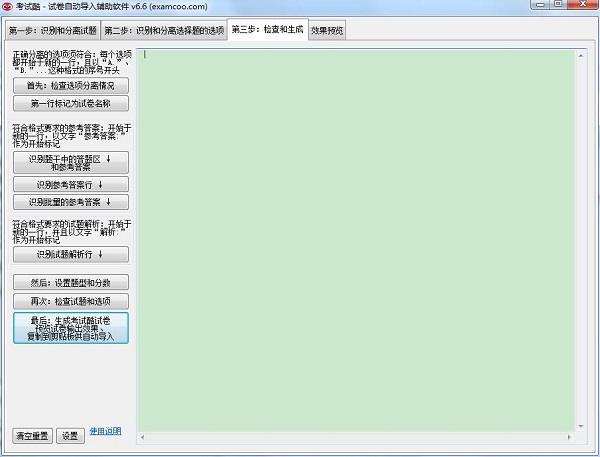Click inside the green text editing area
This screenshot has width=600, height=457.
[356, 241]
